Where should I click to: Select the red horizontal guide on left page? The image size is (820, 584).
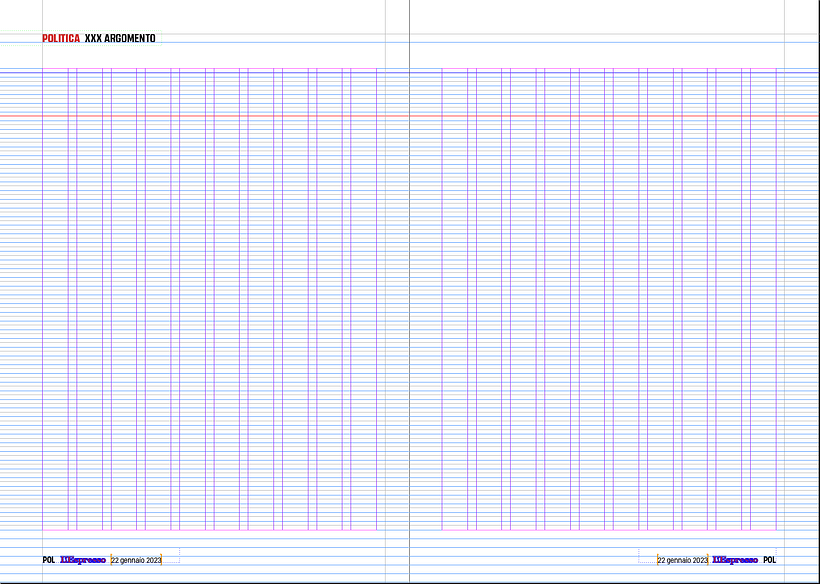(x=200, y=116)
